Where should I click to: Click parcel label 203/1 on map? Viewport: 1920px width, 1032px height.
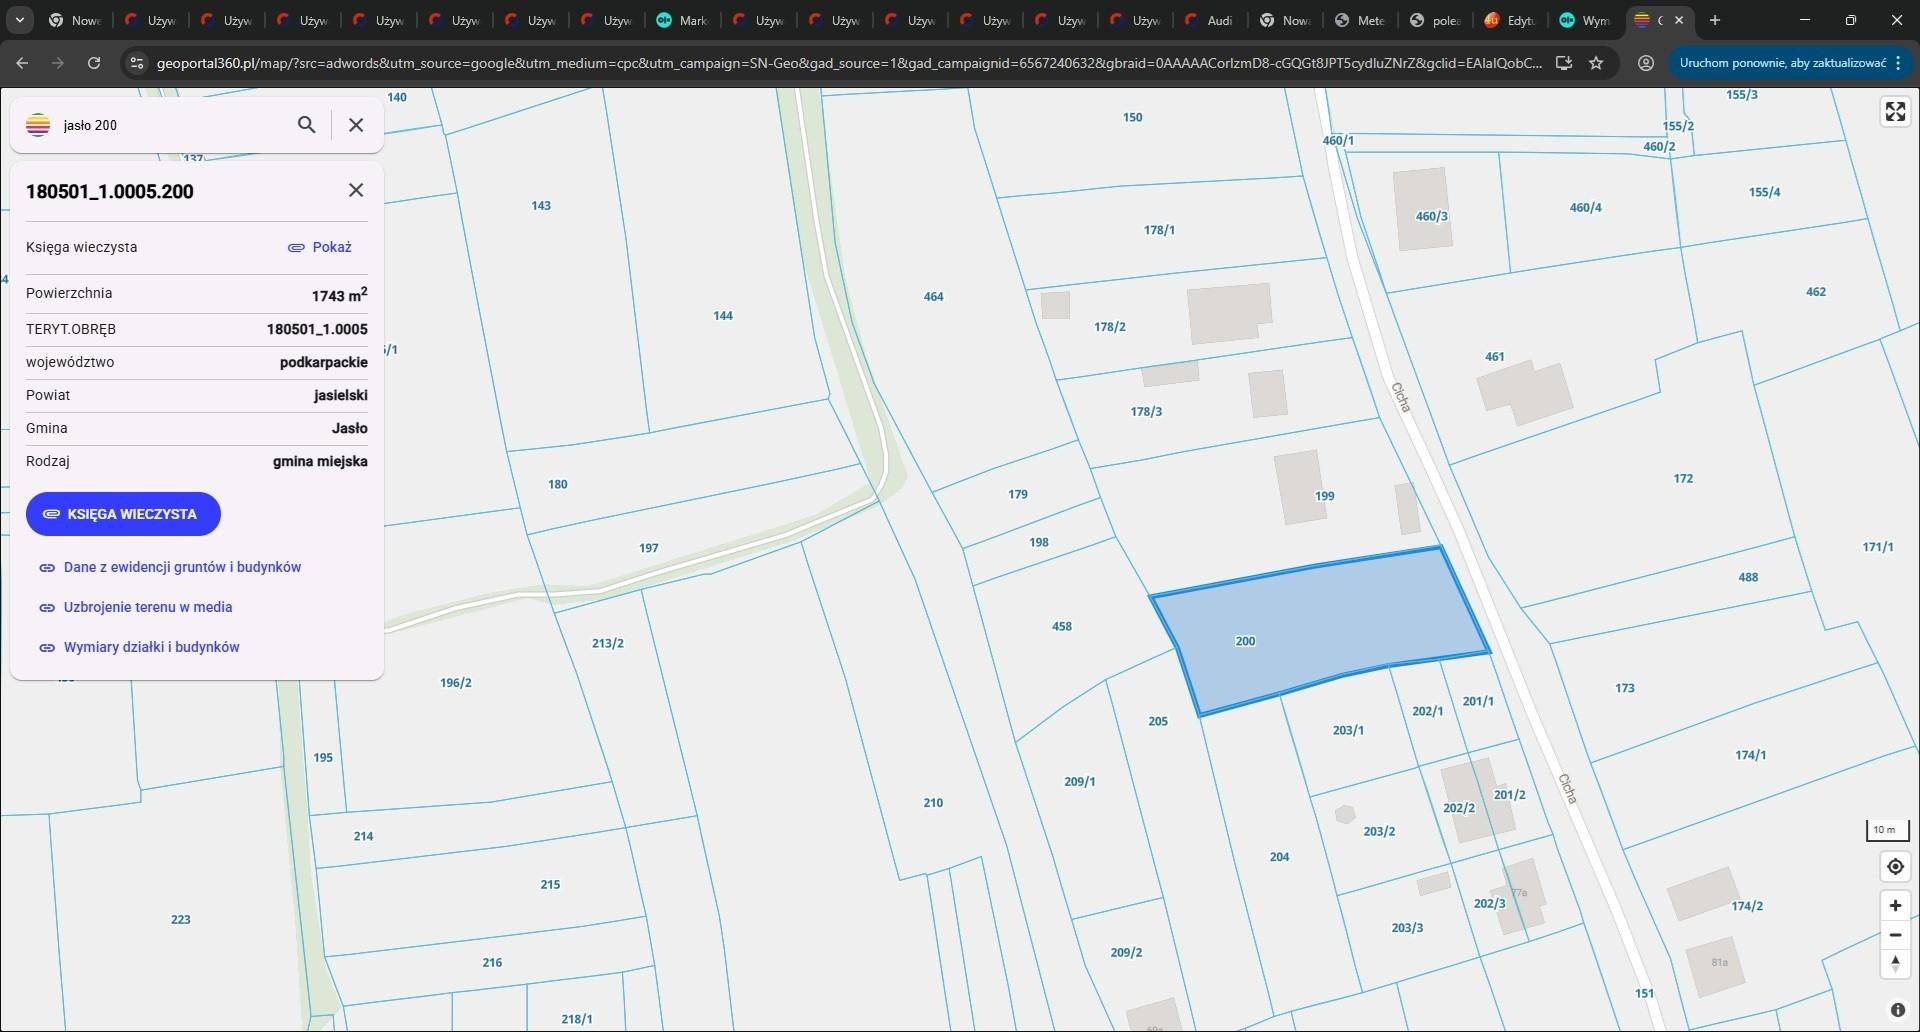click(x=1348, y=731)
